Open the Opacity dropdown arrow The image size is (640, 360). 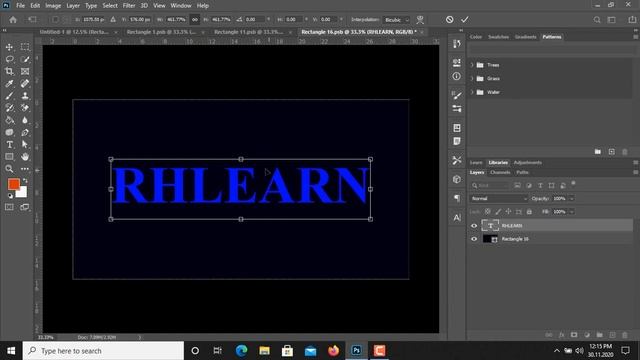pyautogui.click(x=571, y=199)
